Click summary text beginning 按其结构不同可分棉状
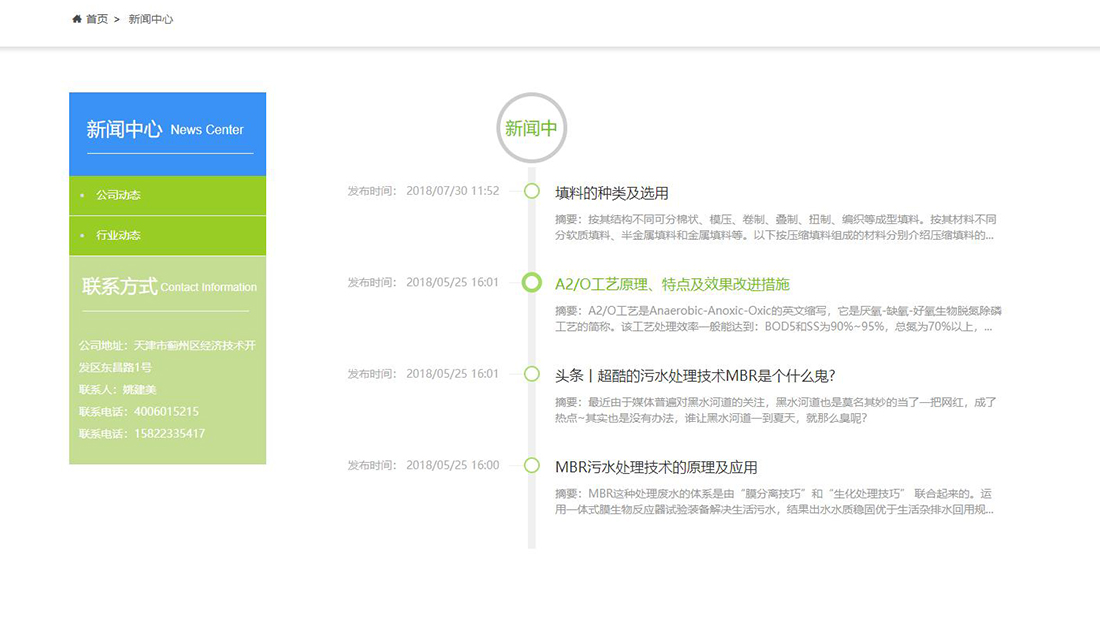The image size is (1100, 618). (x=775, y=227)
